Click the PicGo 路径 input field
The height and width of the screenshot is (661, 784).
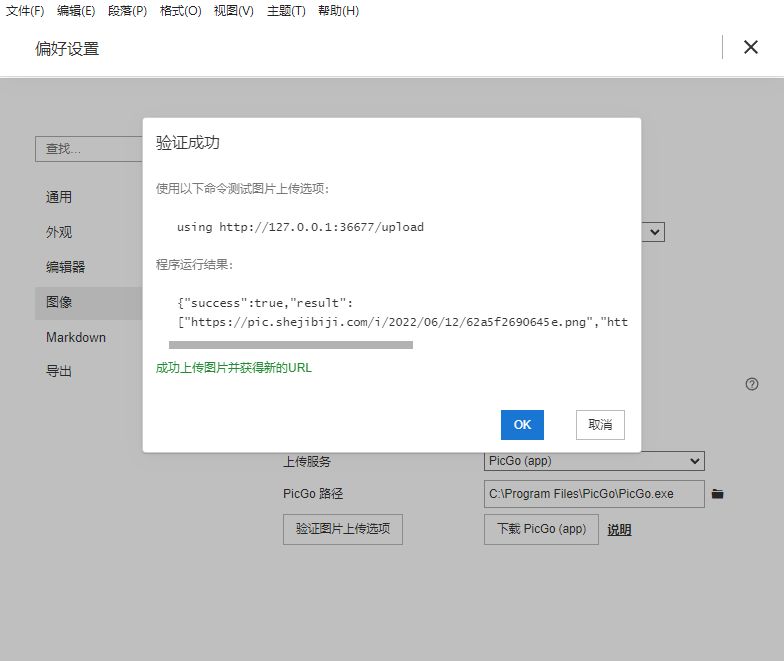pyautogui.click(x=594, y=494)
